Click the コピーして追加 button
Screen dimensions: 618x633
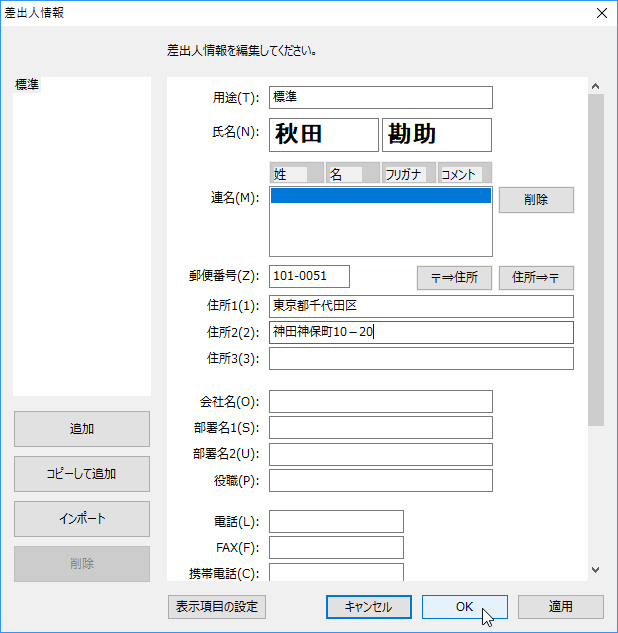(82, 474)
